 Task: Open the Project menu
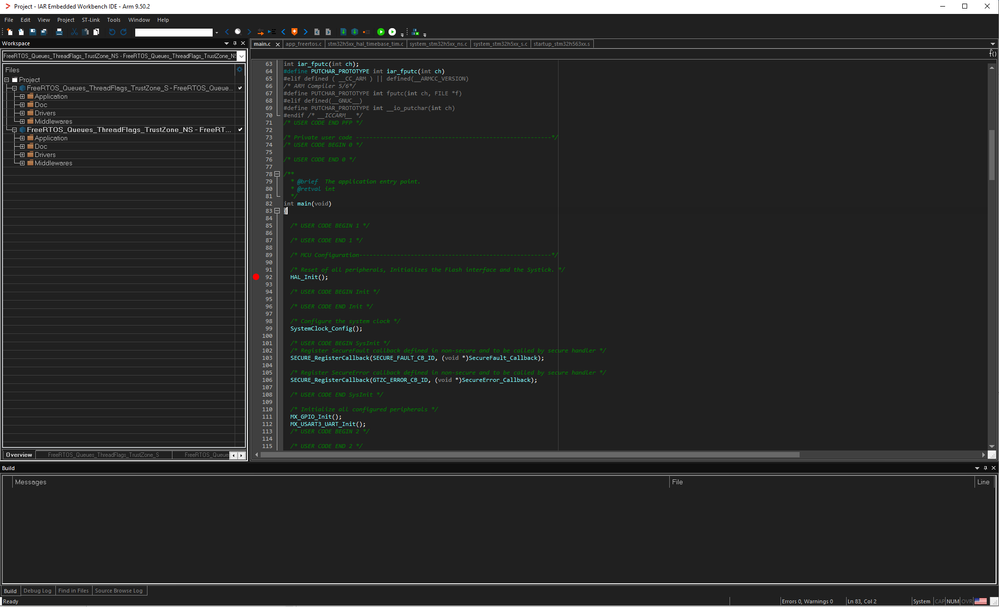coord(66,20)
